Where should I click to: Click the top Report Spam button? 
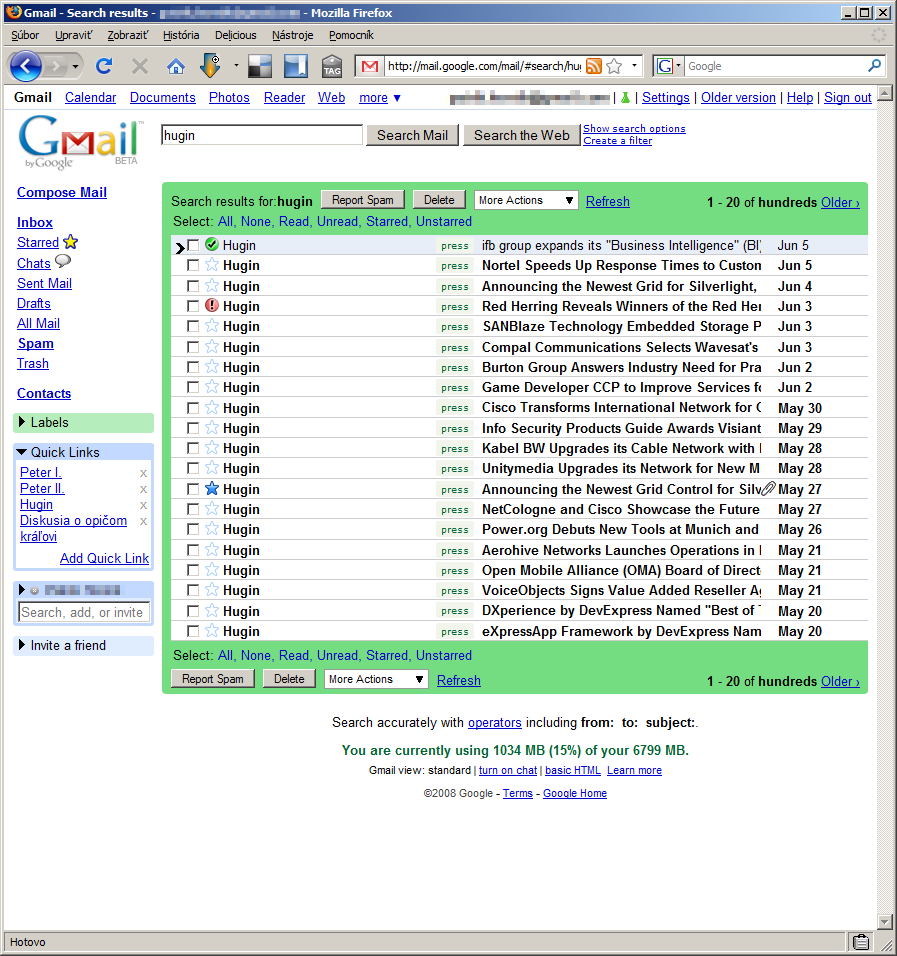point(363,200)
